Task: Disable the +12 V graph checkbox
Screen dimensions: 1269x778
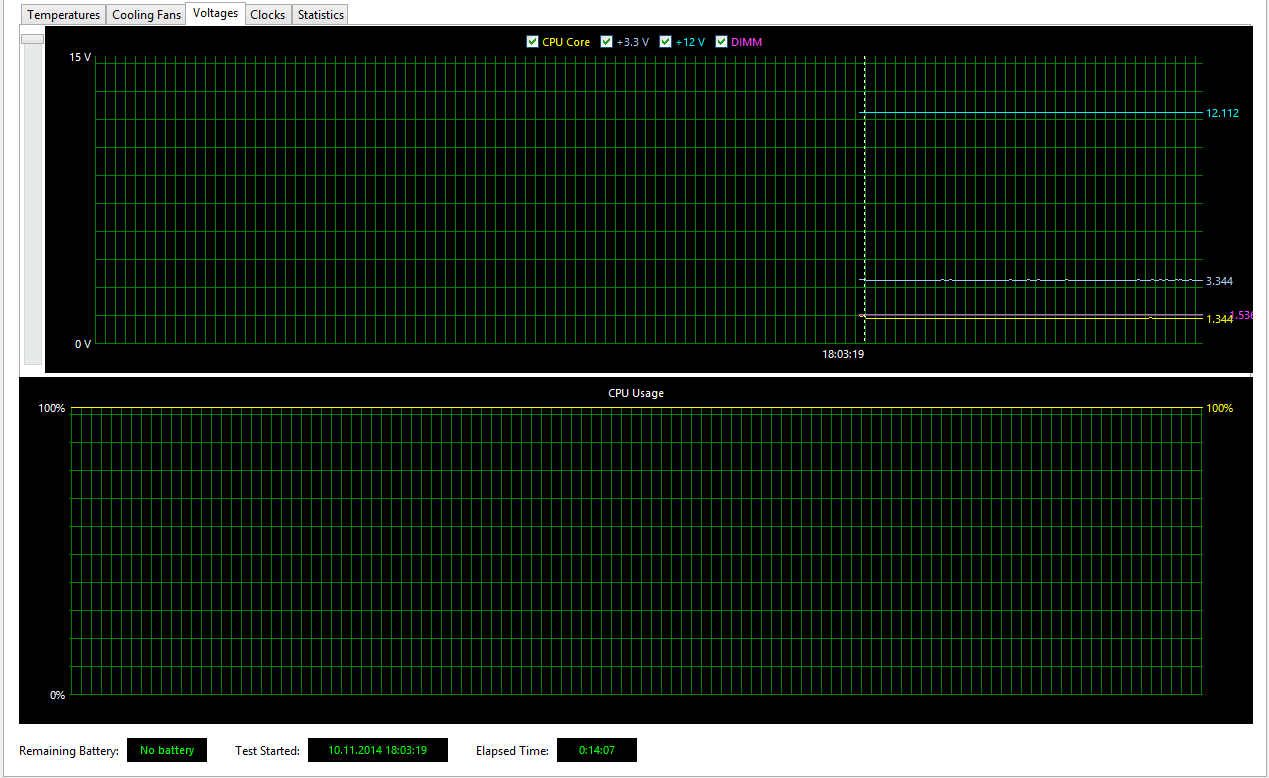Action: pyautogui.click(x=666, y=42)
